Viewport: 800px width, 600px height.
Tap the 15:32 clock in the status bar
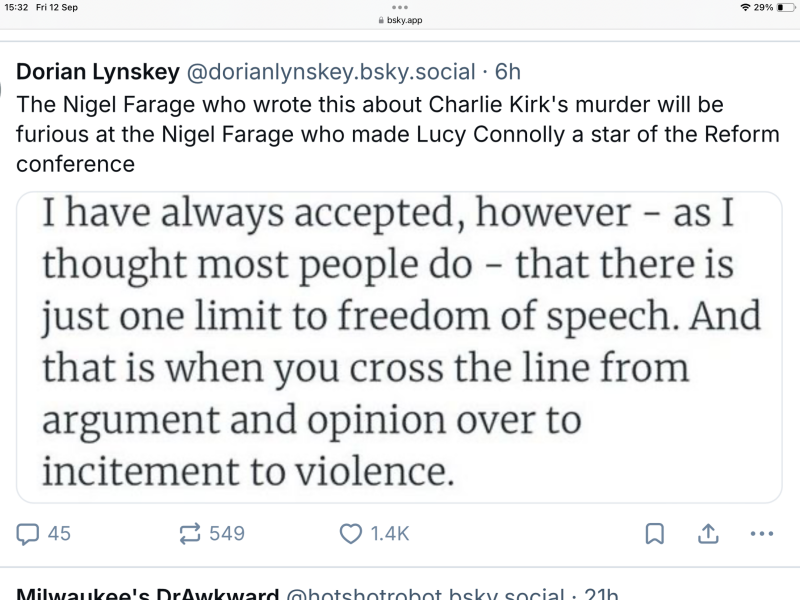[19, 8]
